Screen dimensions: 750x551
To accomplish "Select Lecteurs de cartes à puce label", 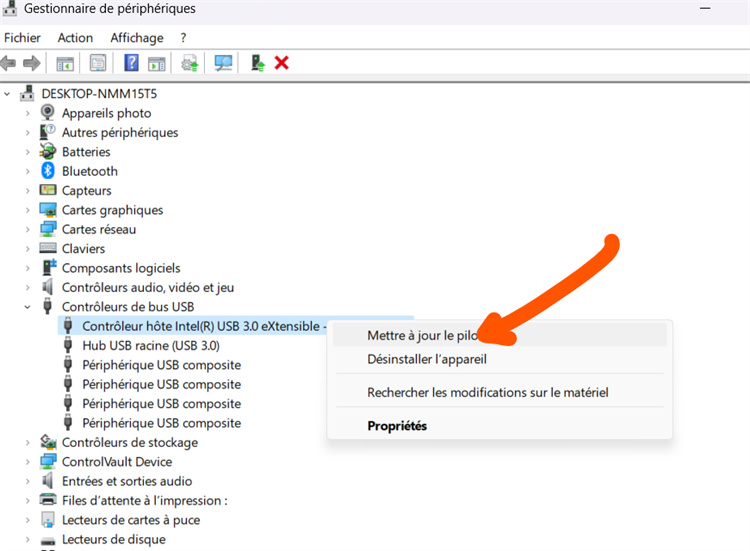I will (x=131, y=520).
